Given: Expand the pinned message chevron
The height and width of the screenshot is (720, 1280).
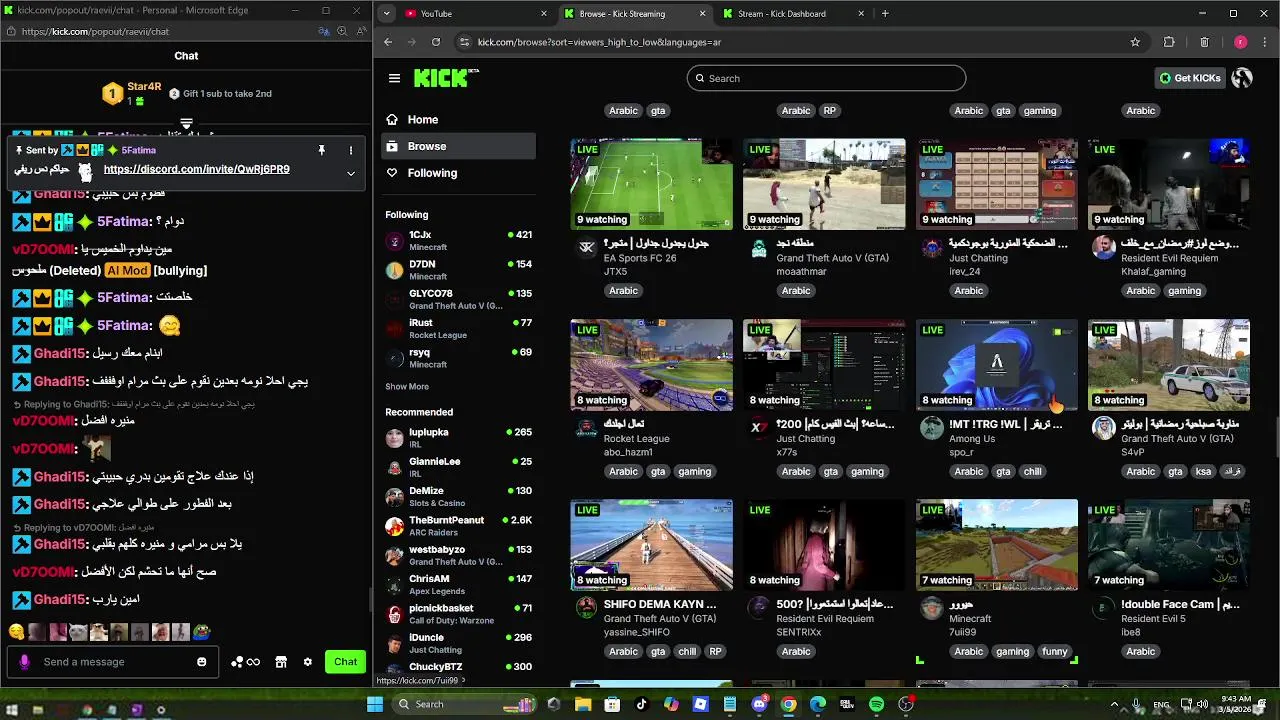Looking at the screenshot, I should coord(351,173).
